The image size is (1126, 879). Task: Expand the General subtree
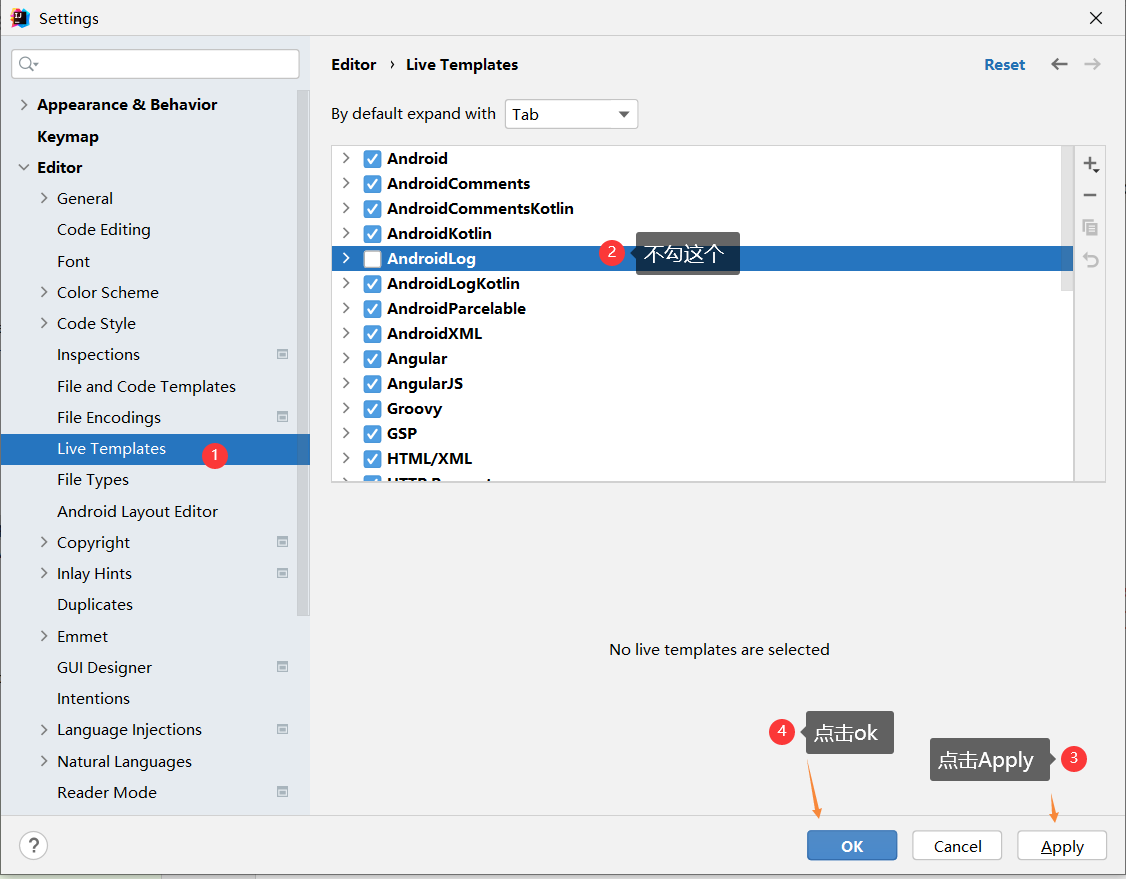click(x=44, y=198)
